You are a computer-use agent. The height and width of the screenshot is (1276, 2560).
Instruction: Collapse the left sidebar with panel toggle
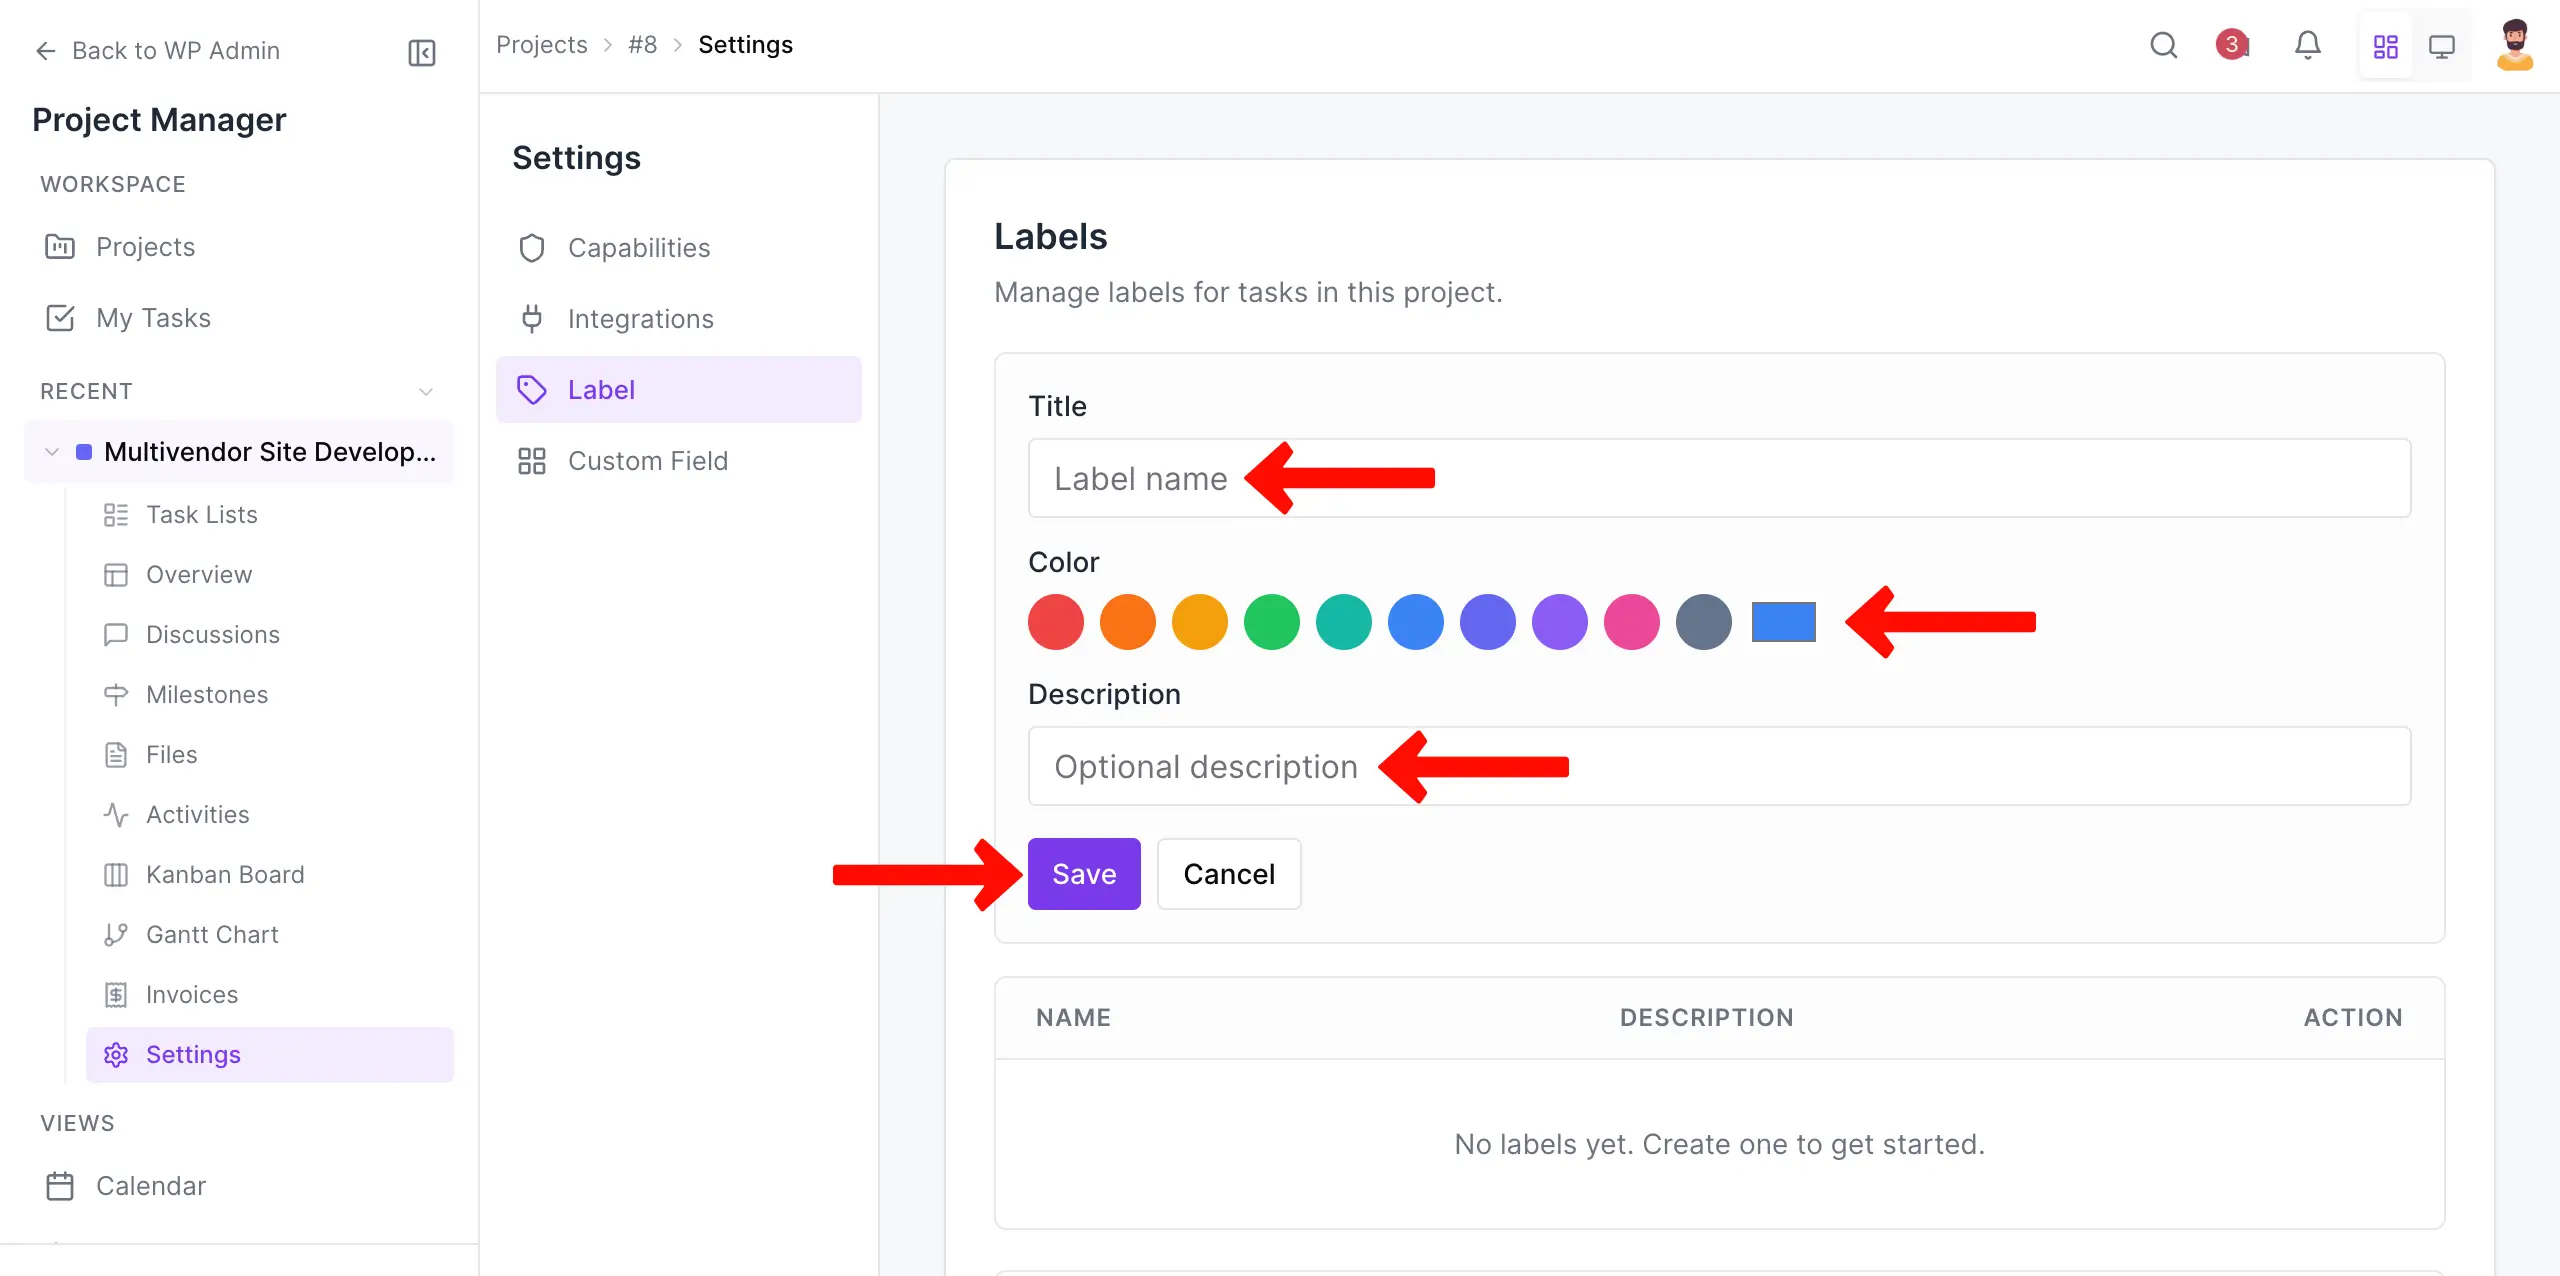pos(421,52)
